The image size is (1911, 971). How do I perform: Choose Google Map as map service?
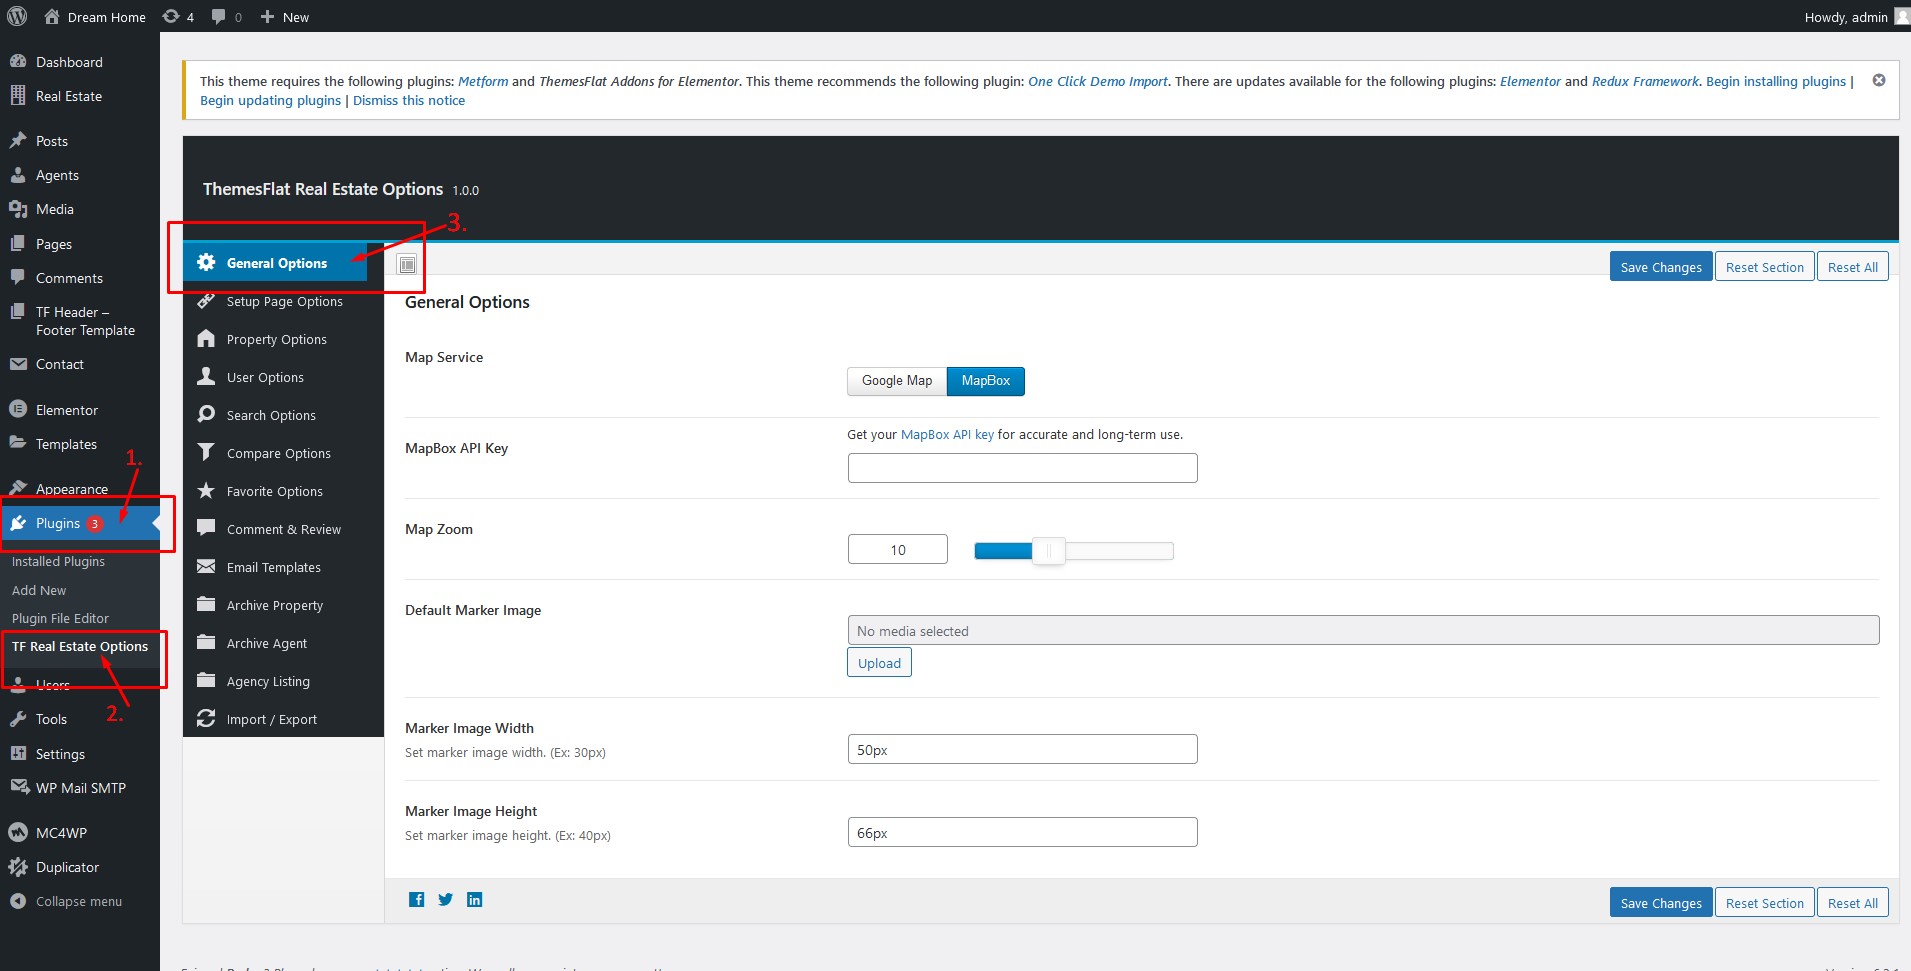[x=897, y=381]
